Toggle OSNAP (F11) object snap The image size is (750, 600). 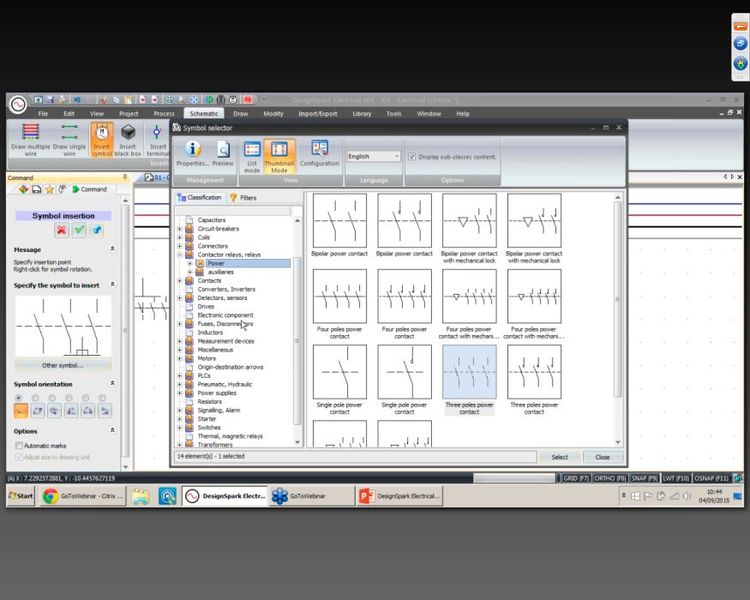(711, 478)
